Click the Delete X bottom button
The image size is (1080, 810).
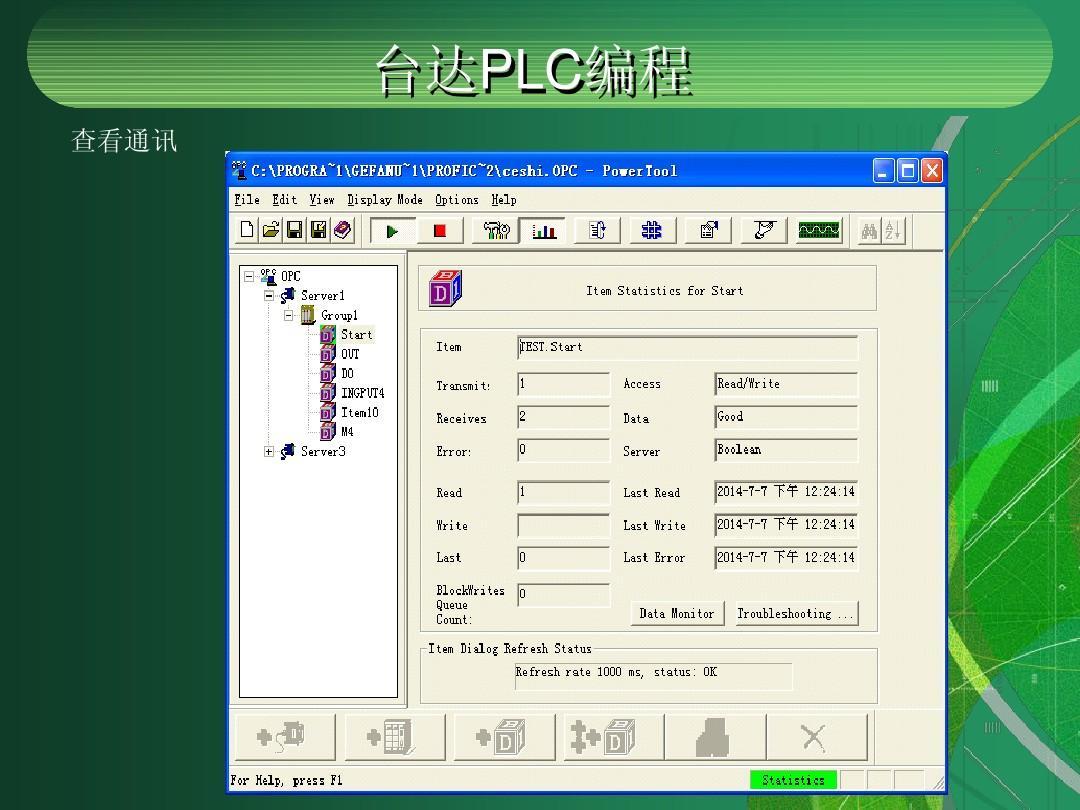coord(816,737)
